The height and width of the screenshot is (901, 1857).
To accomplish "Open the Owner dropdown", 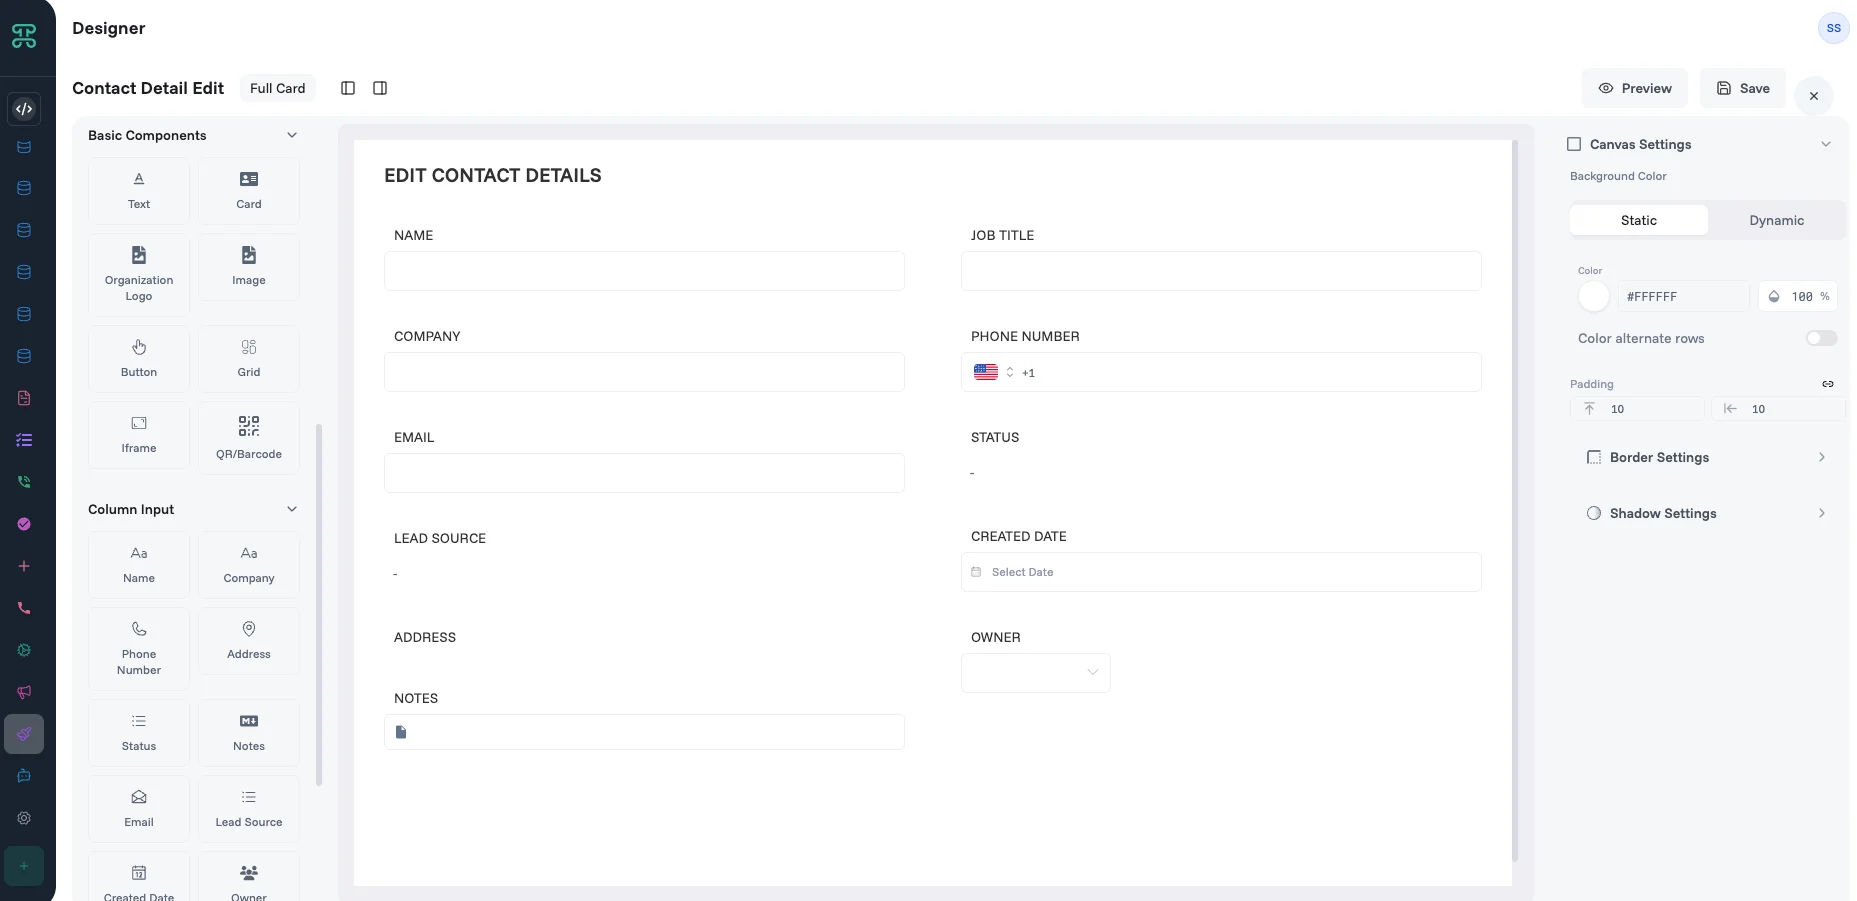I will pos(1035,672).
